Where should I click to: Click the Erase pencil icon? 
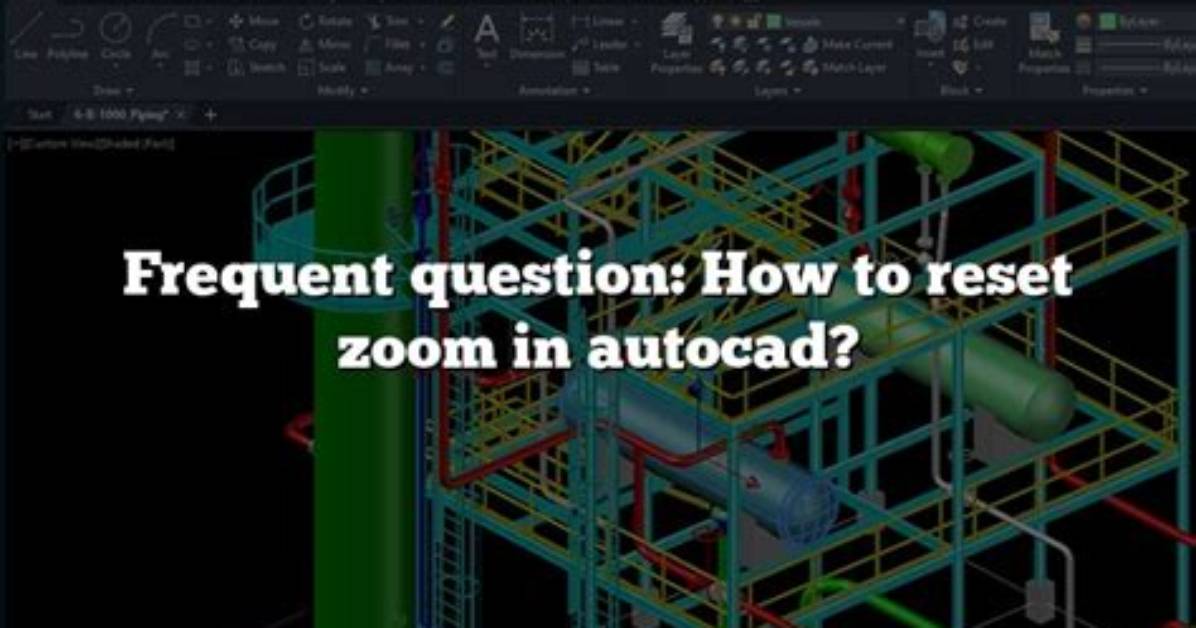tap(446, 22)
